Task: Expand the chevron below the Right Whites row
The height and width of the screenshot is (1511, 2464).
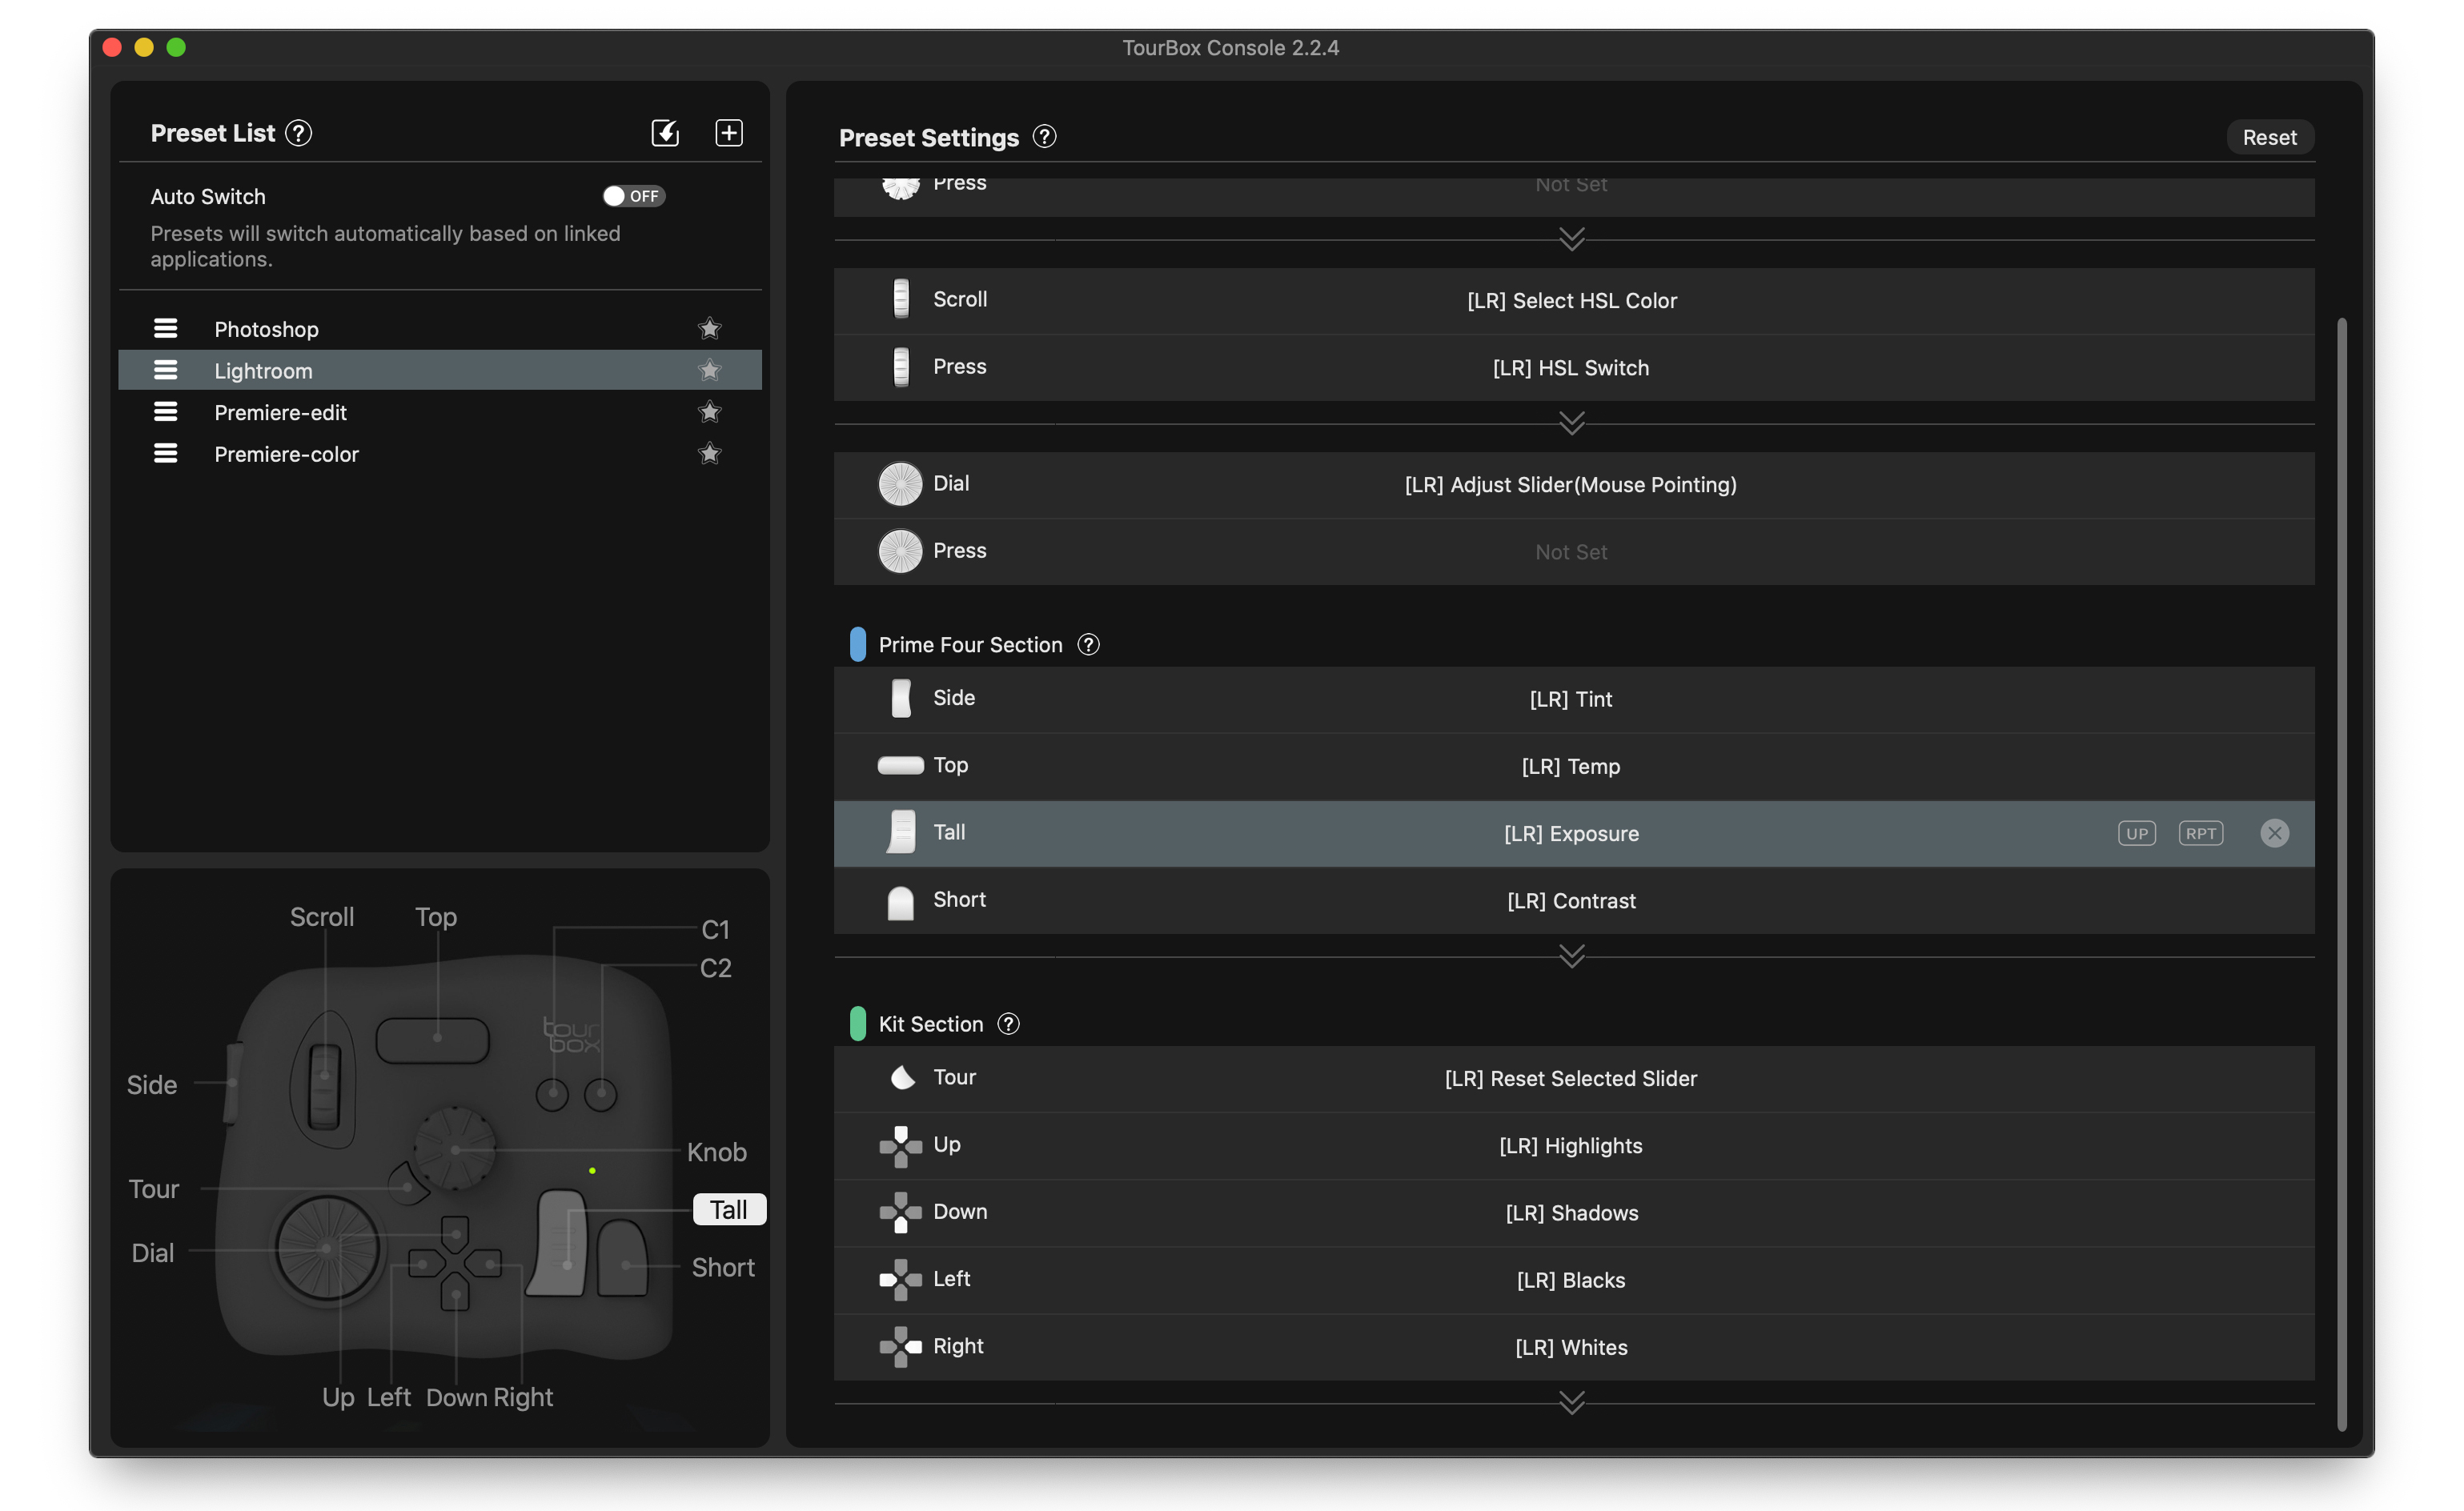Action: coord(1572,1403)
